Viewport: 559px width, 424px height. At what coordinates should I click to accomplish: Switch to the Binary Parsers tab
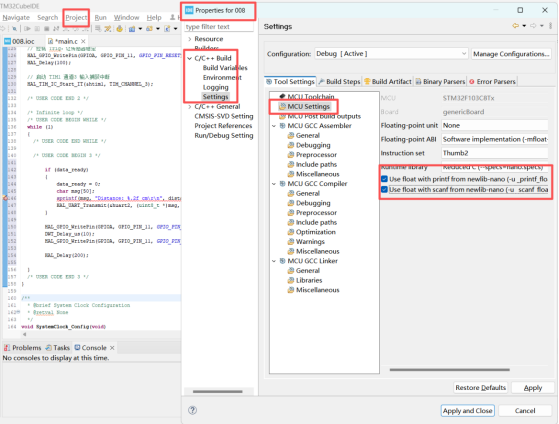440,82
